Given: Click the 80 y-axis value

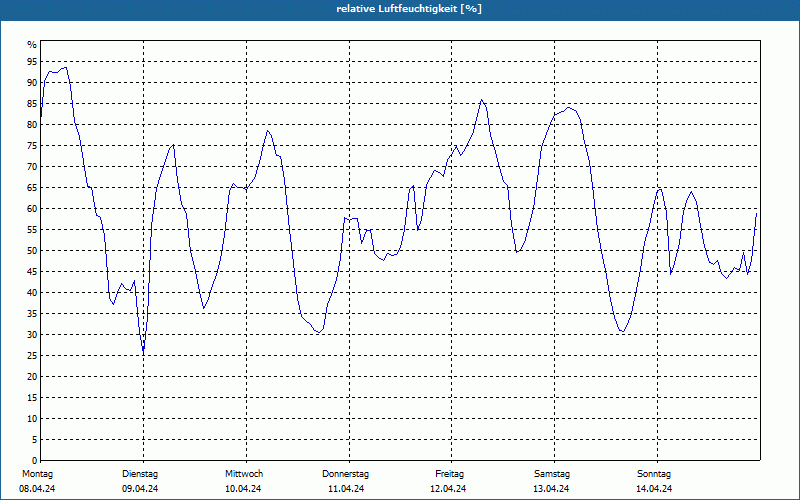Looking at the screenshot, I should (x=32, y=124).
